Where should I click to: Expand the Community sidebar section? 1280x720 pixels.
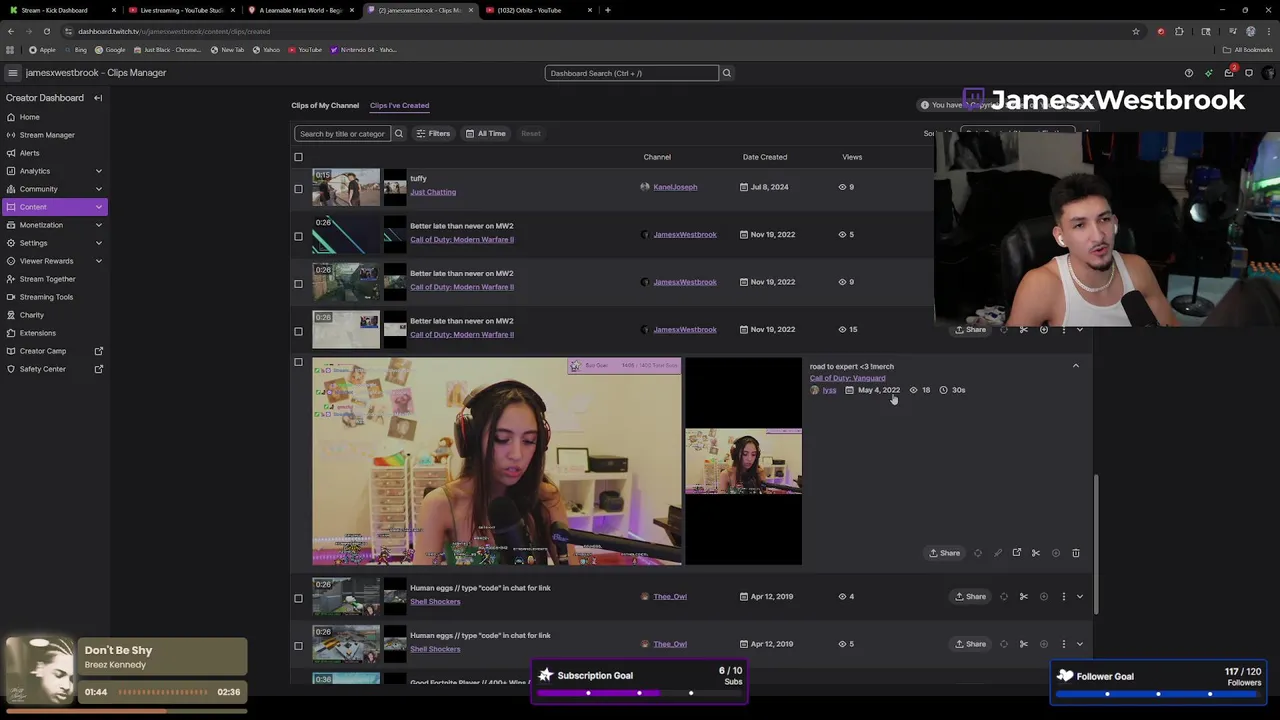pyautogui.click(x=98, y=189)
